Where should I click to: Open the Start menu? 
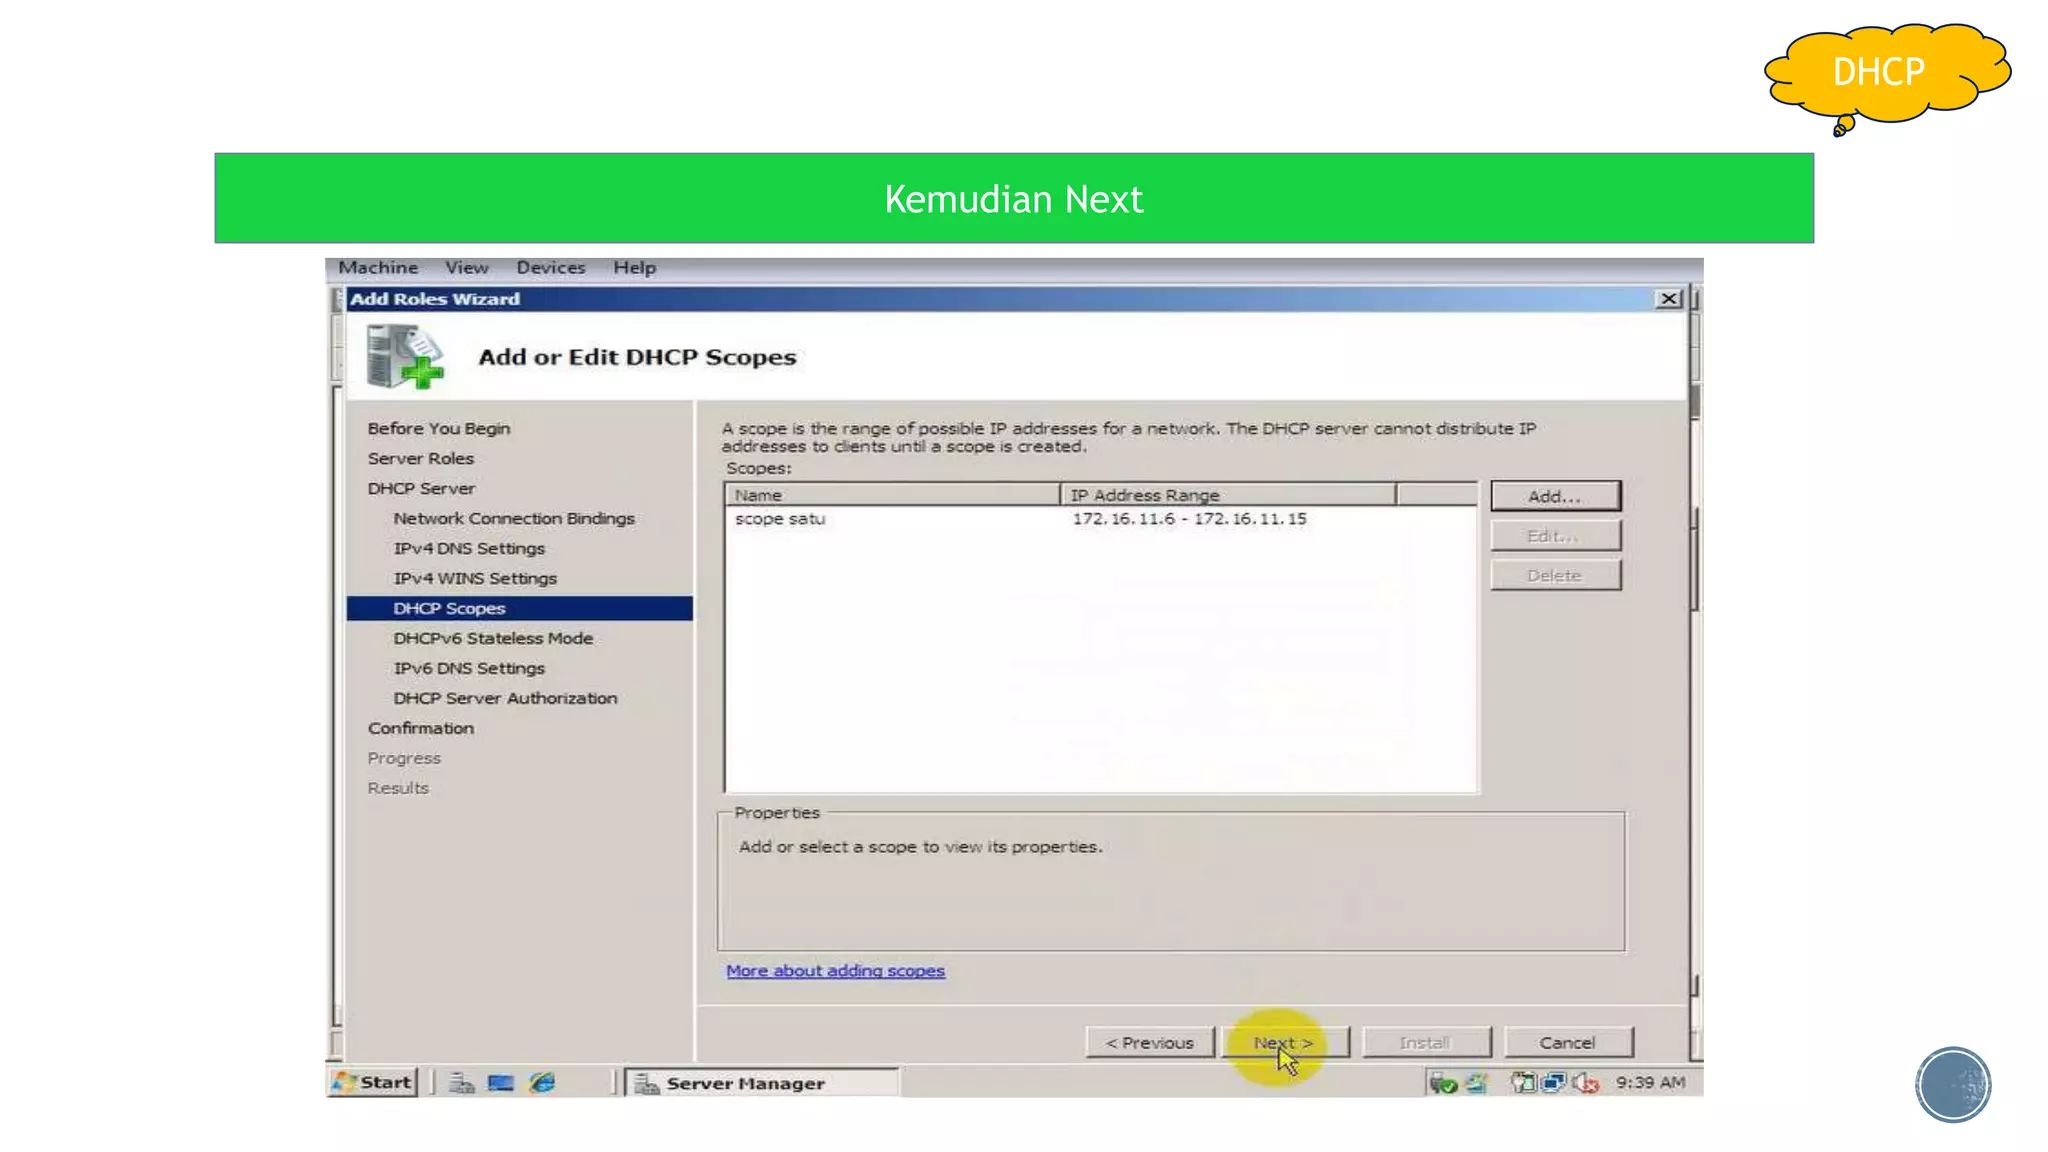(x=372, y=1082)
